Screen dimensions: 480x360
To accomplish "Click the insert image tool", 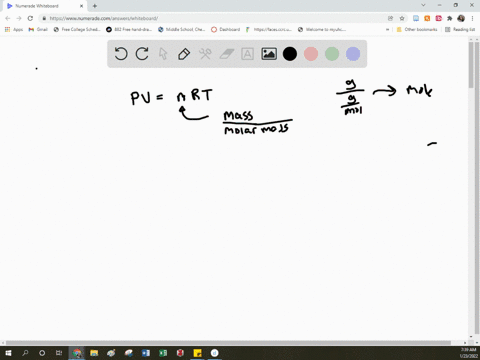I will [x=269, y=54].
